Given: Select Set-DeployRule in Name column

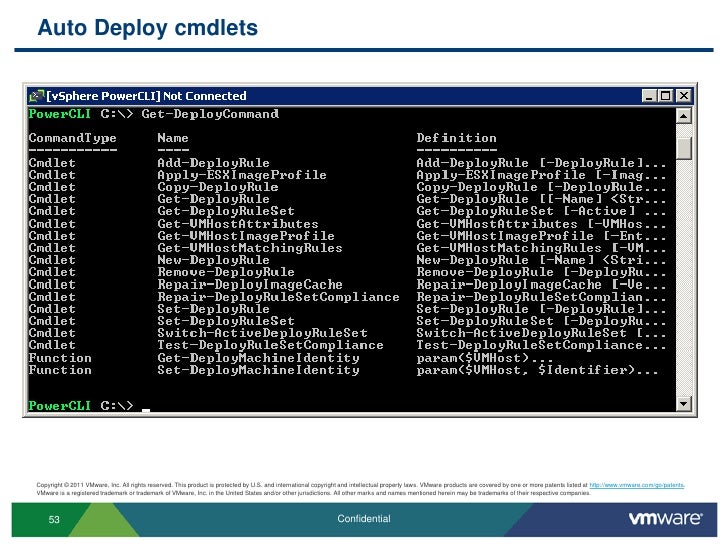Looking at the screenshot, I should pyautogui.click(x=213, y=309).
